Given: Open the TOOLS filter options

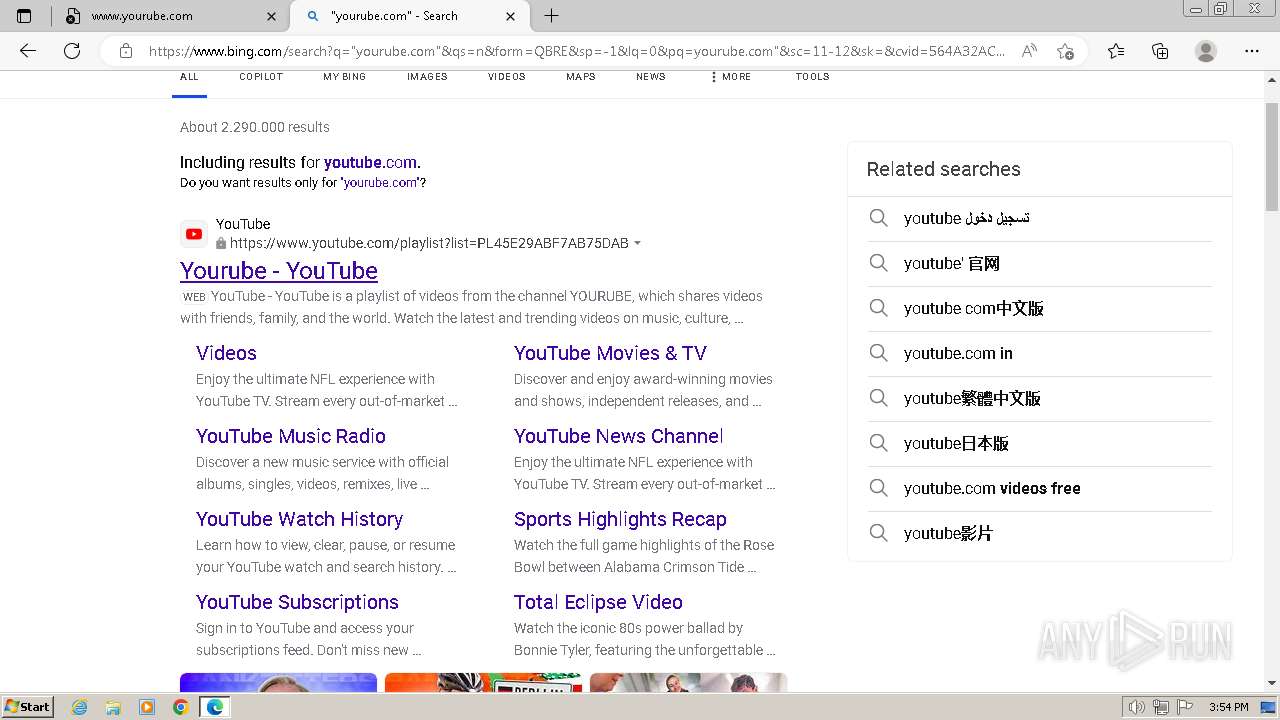Looking at the screenshot, I should coord(813,77).
